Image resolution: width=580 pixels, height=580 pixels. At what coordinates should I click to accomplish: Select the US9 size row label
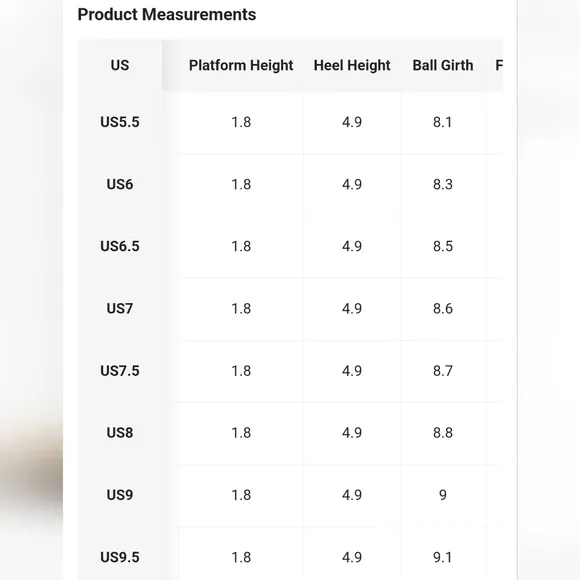[x=120, y=495]
